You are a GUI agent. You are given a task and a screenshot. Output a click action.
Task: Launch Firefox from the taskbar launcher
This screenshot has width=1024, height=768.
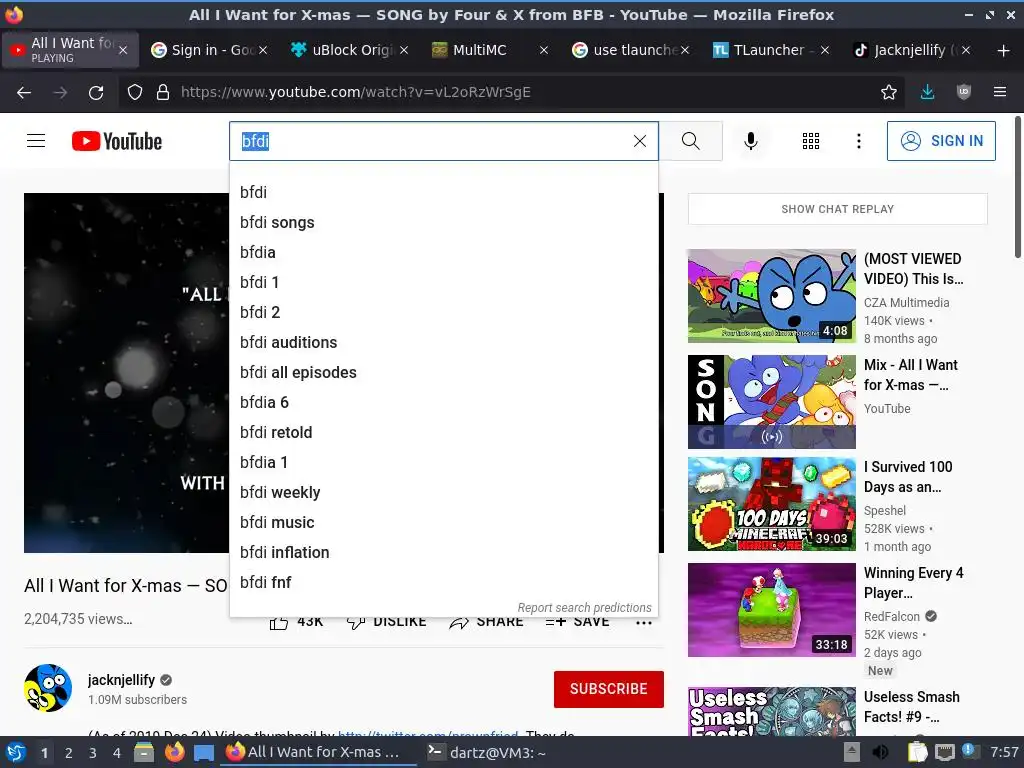coord(174,753)
